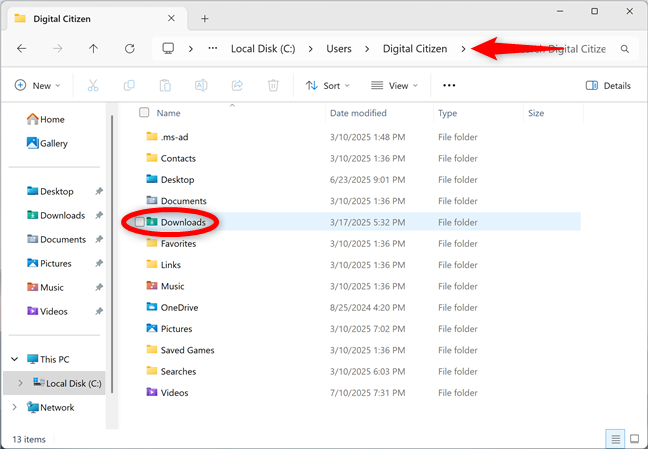
Task: Click the search magnifier icon
Action: click(x=625, y=49)
